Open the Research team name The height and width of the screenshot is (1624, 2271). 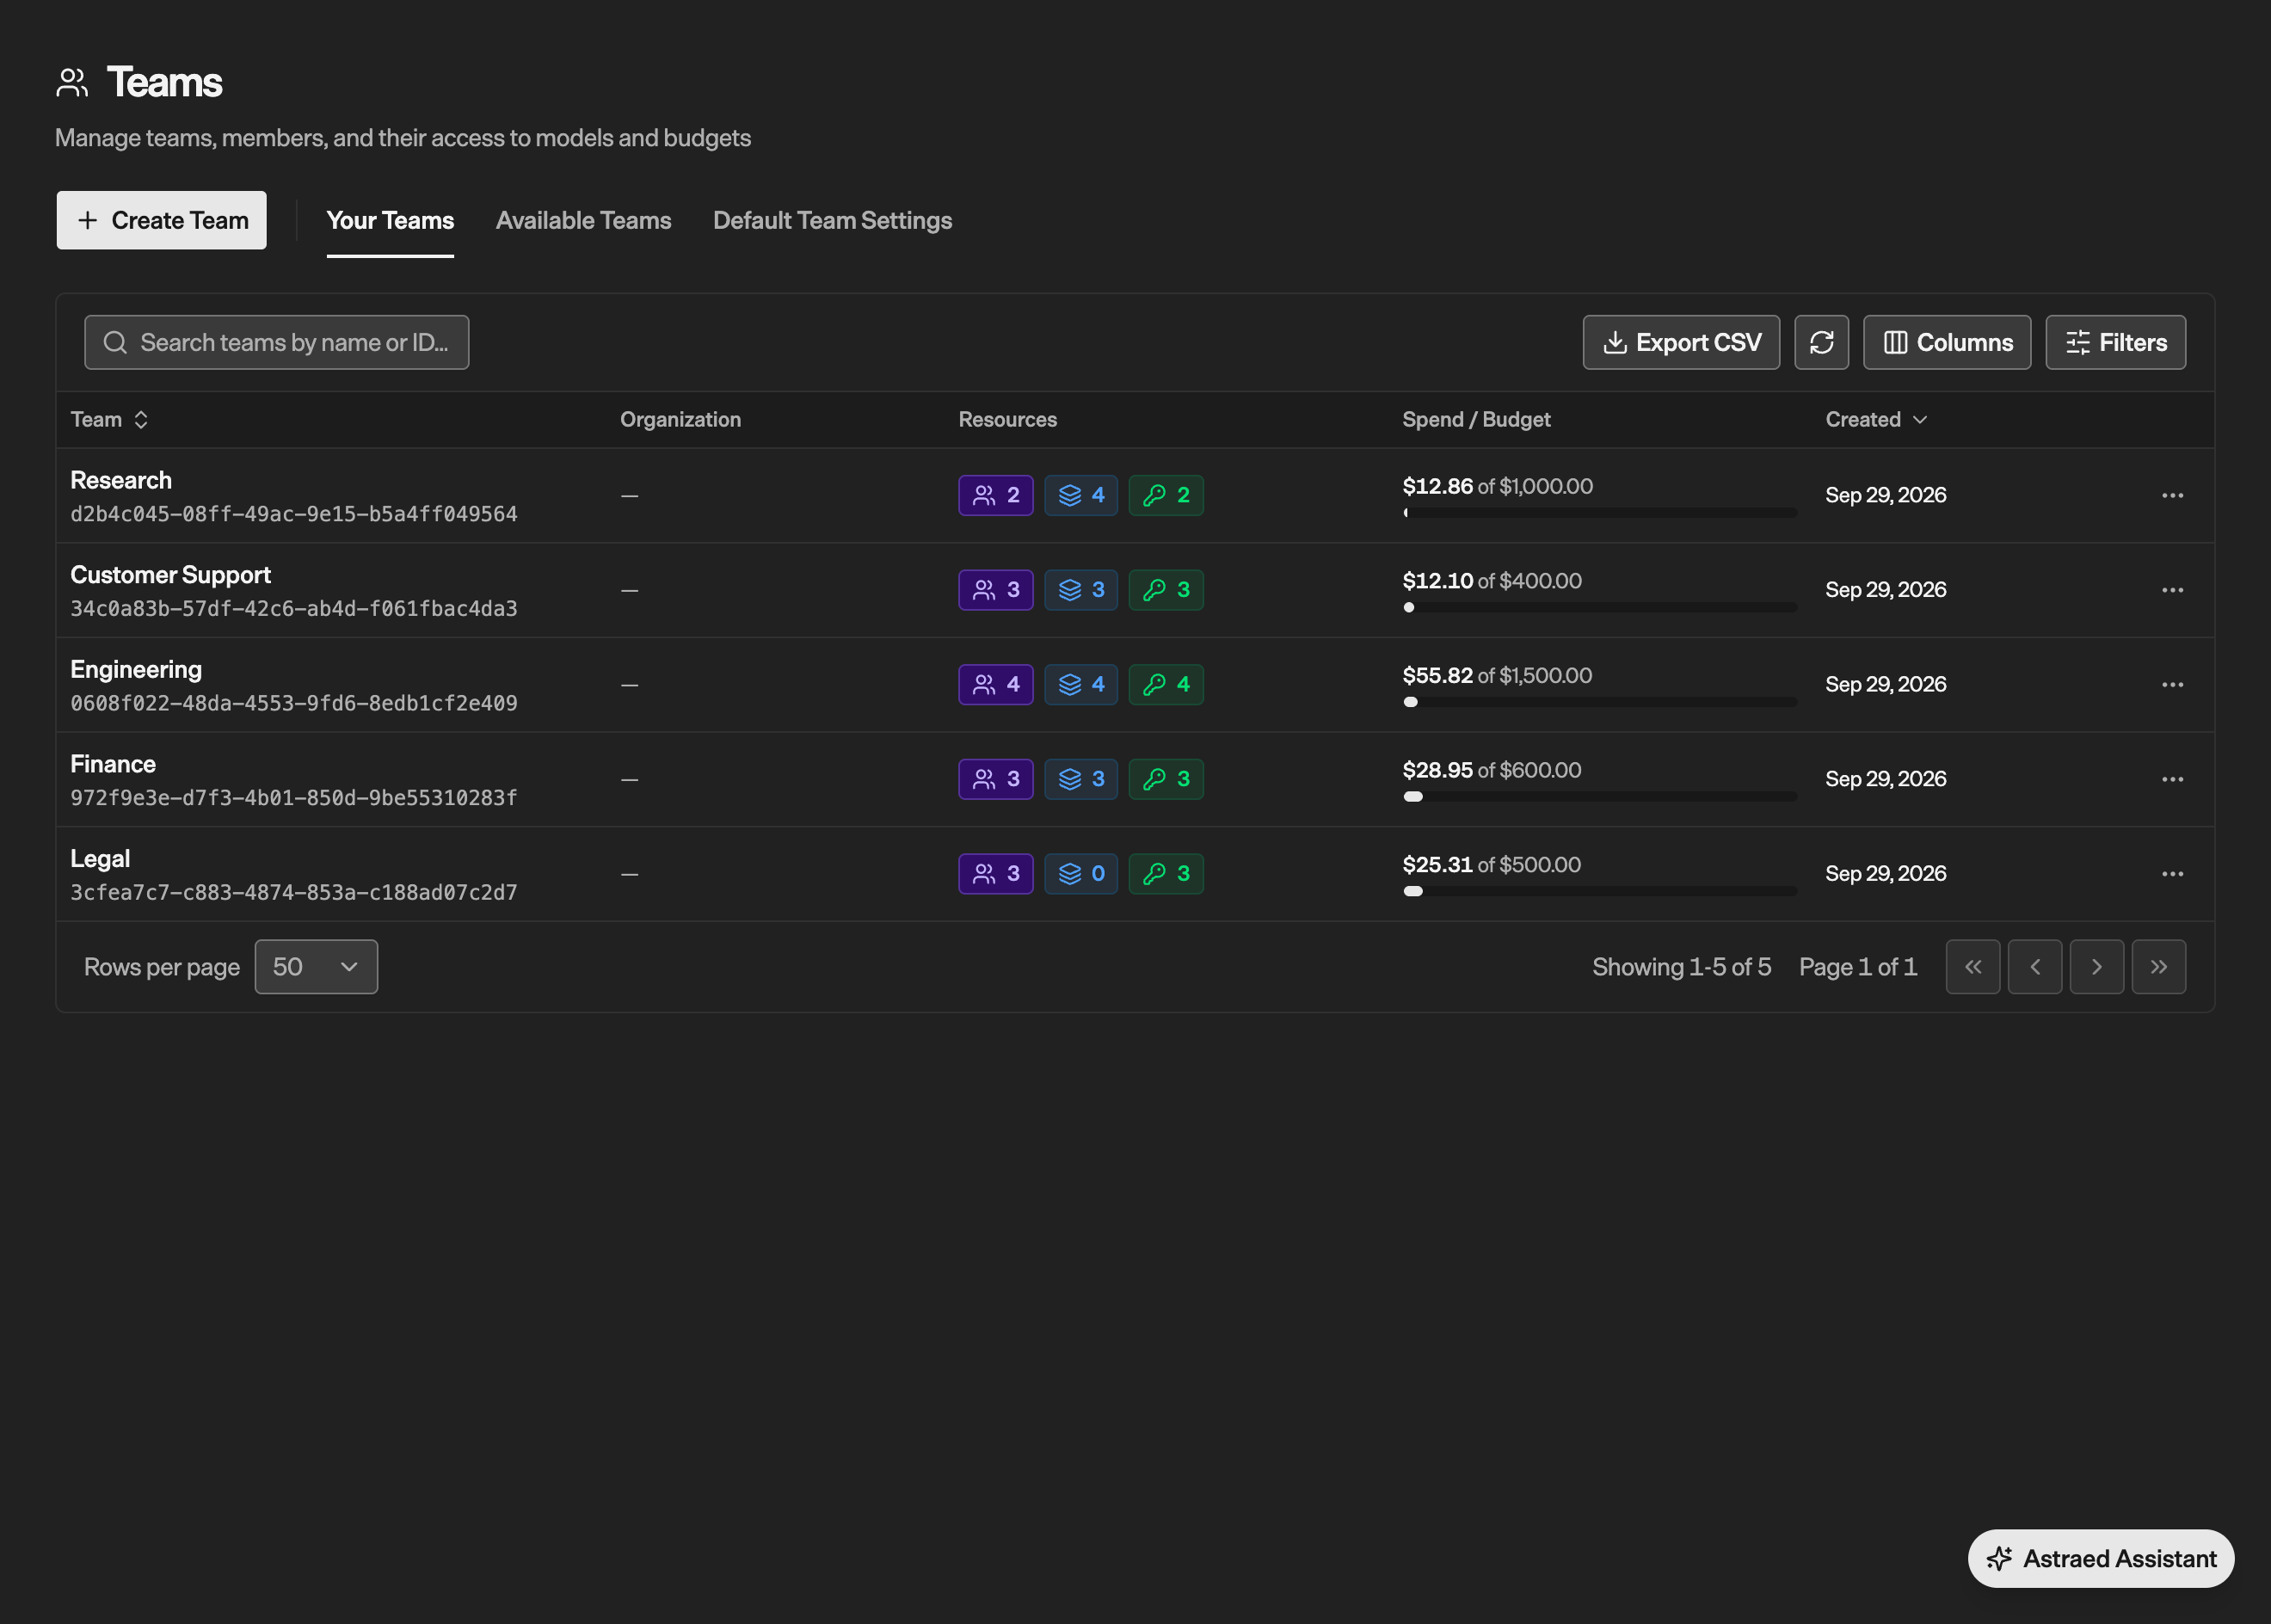click(x=121, y=481)
